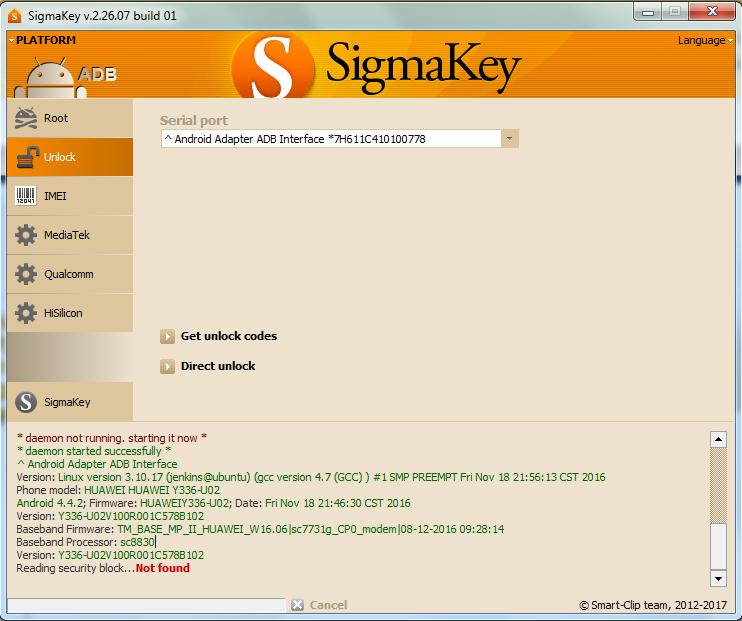Click the log scrollbar up arrow
This screenshot has width=742, height=621.
pyautogui.click(x=718, y=439)
